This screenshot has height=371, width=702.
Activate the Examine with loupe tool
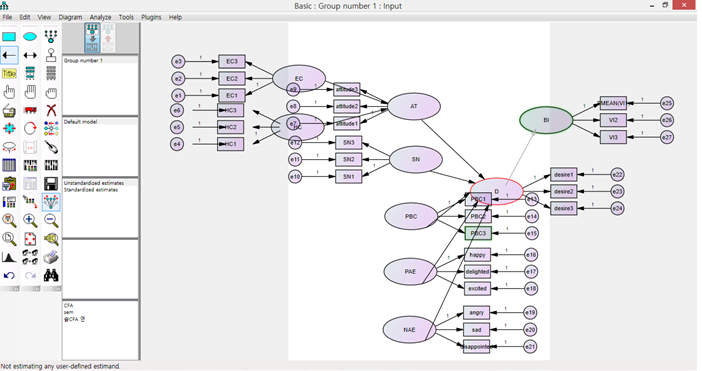pos(51,239)
